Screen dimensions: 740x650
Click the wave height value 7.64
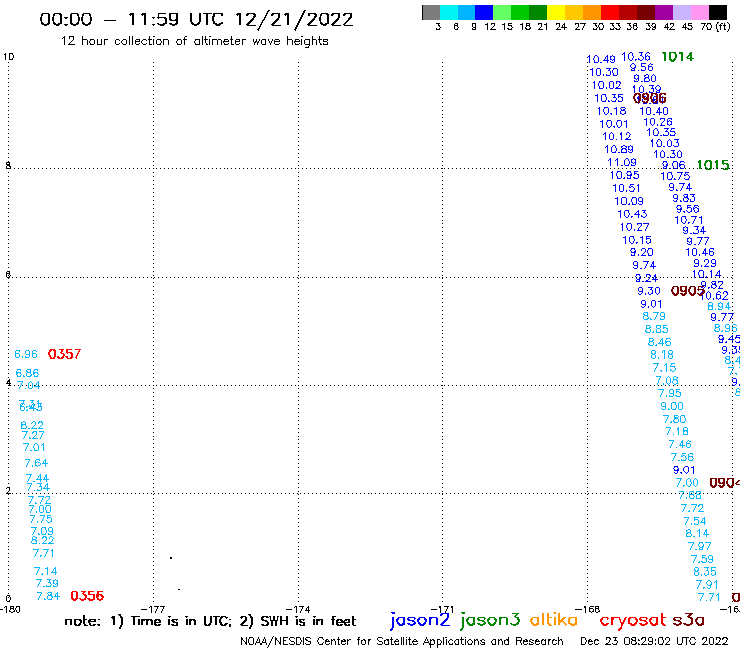[36, 464]
